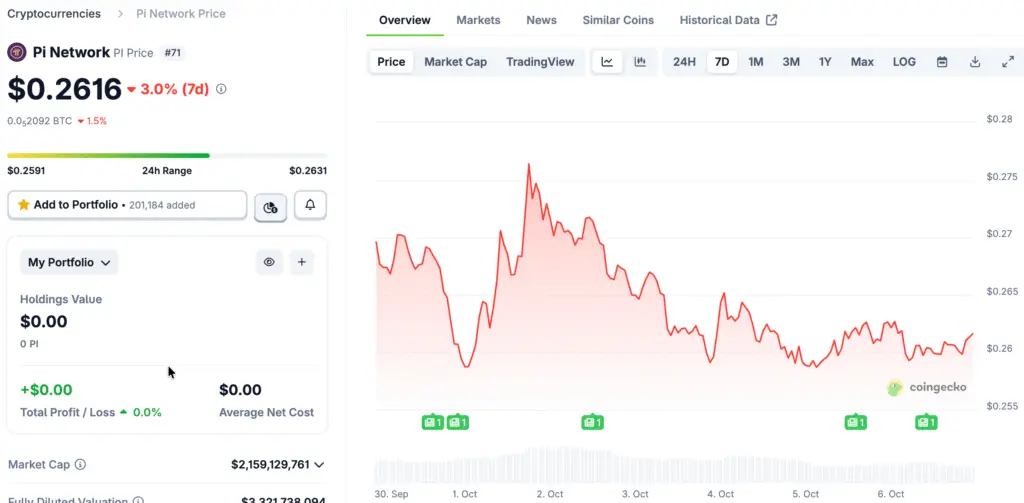1024x503 pixels.
Task: Click the Add to Portfolio button
Action: click(127, 205)
